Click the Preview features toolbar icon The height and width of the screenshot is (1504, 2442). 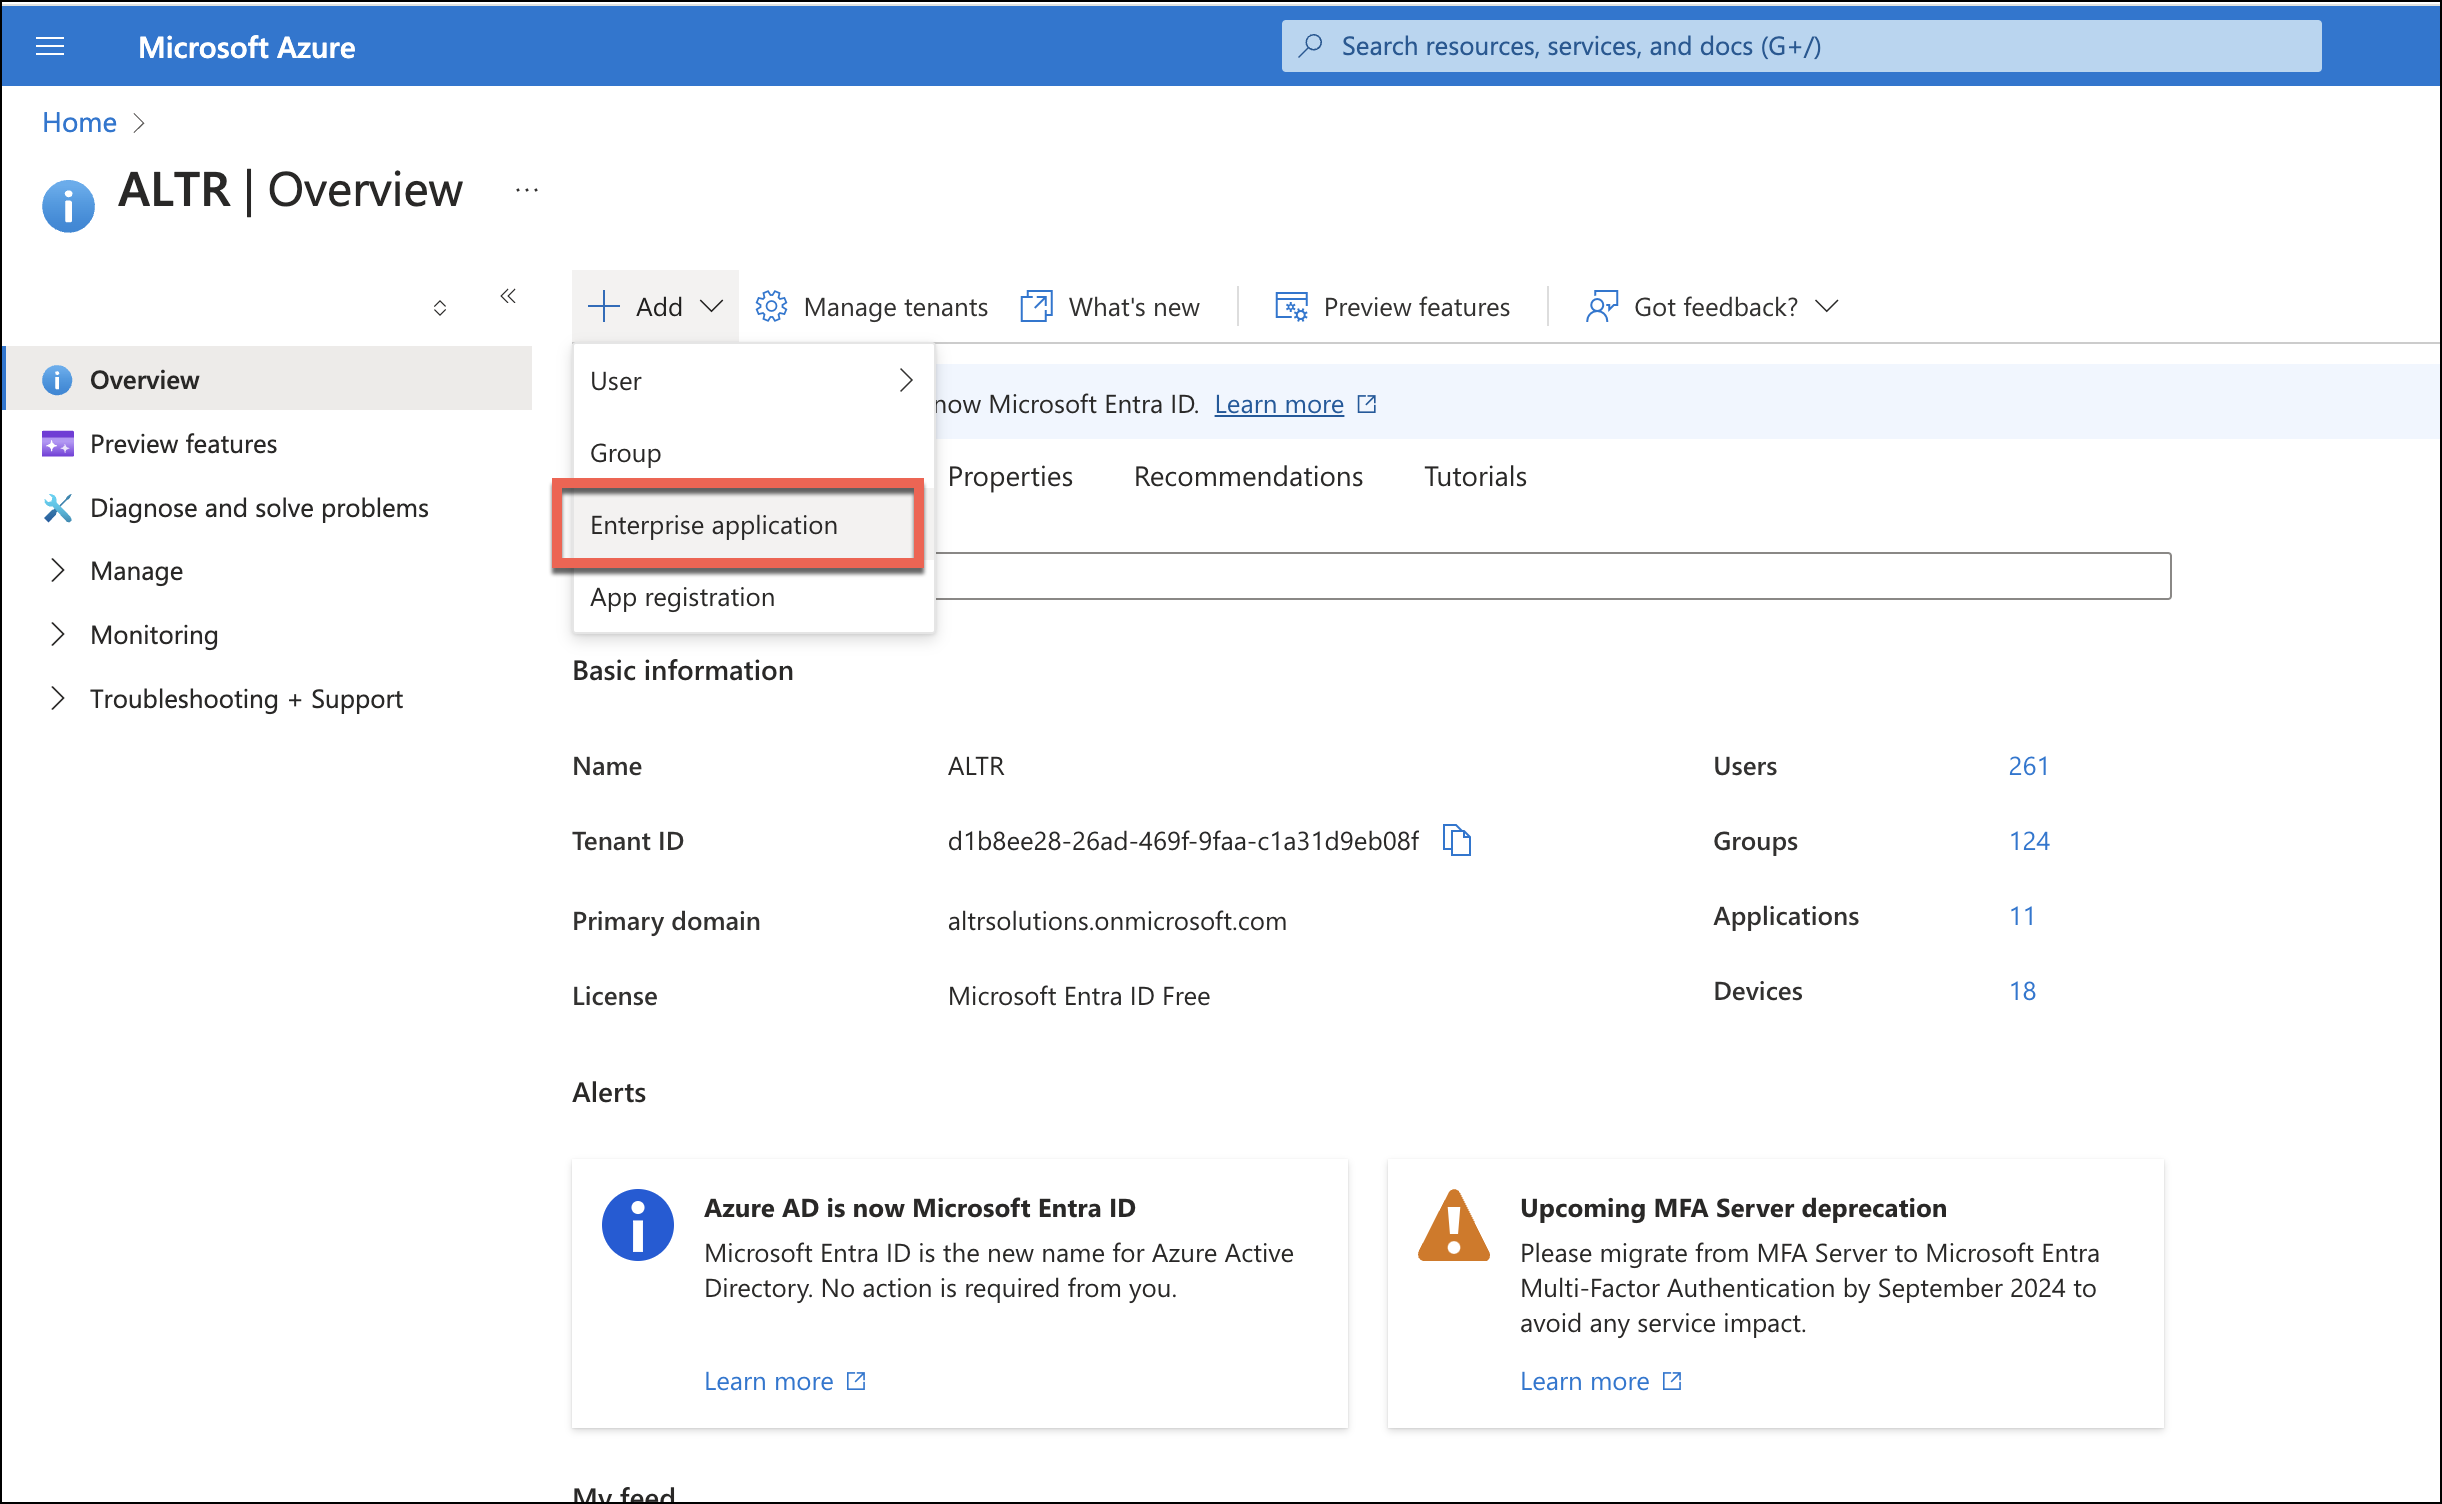pyautogui.click(x=1291, y=306)
